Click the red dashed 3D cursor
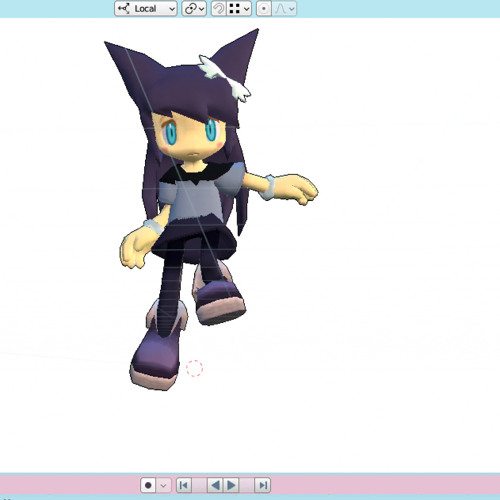The height and width of the screenshot is (500, 500). tap(194, 368)
